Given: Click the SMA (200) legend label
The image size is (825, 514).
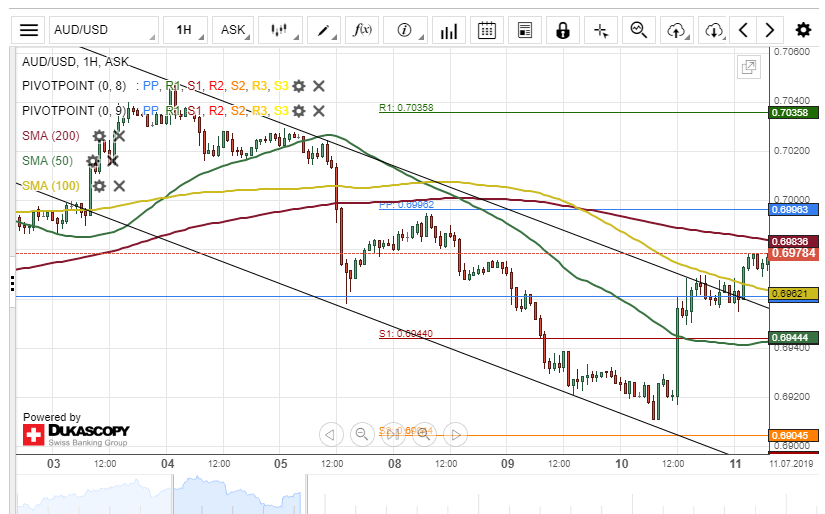Looking at the screenshot, I should [x=51, y=136].
